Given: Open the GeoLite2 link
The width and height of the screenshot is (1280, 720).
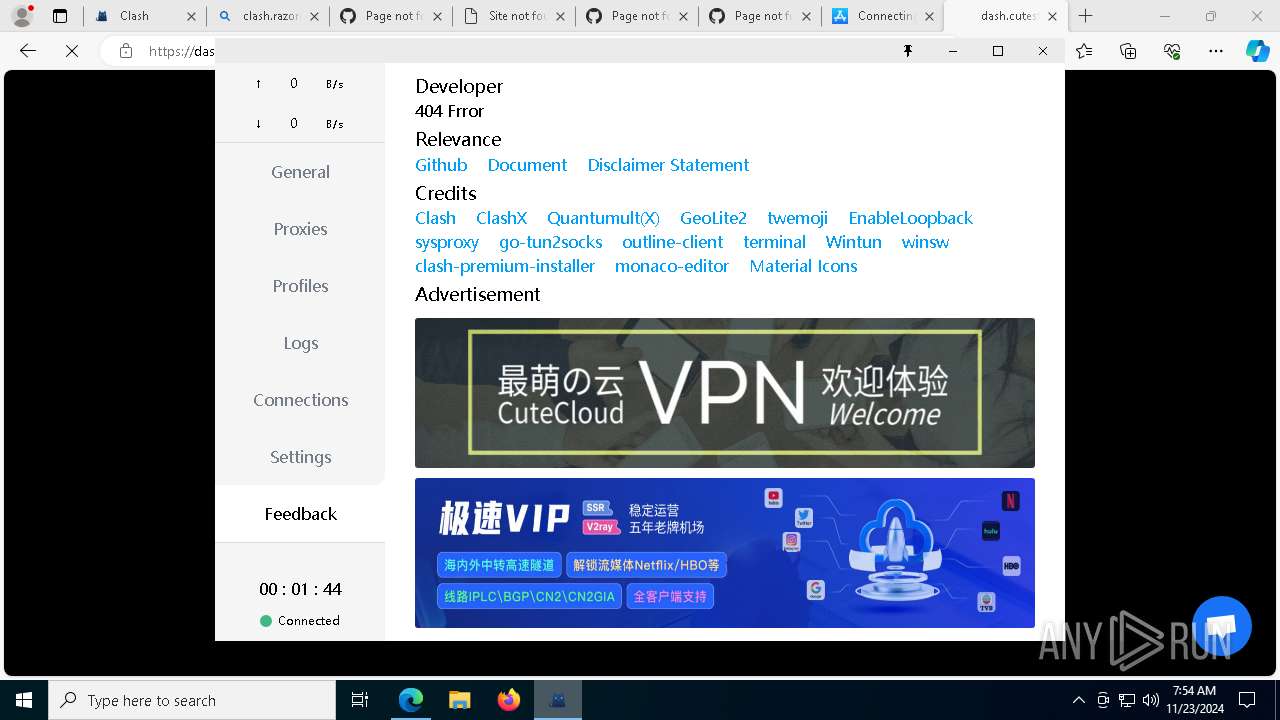Looking at the screenshot, I should [x=713, y=218].
